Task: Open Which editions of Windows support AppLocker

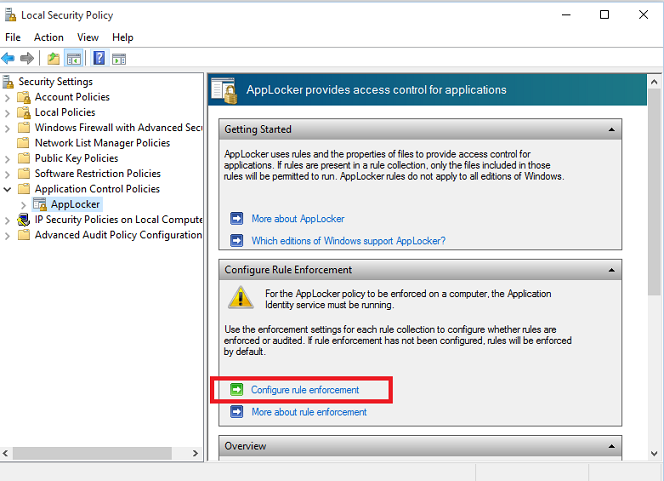Action: coord(348,240)
